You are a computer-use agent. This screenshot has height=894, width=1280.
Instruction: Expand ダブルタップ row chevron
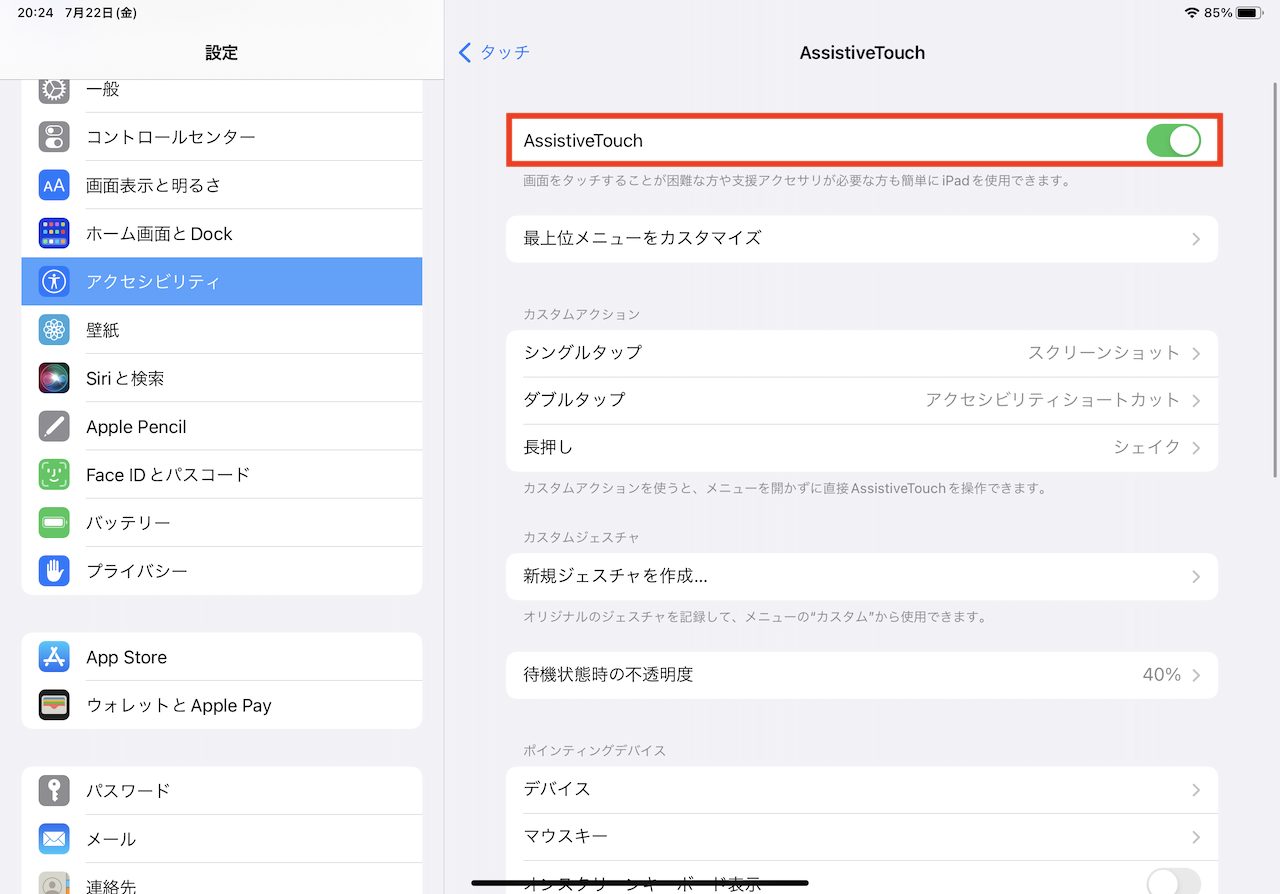[1196, 400]
